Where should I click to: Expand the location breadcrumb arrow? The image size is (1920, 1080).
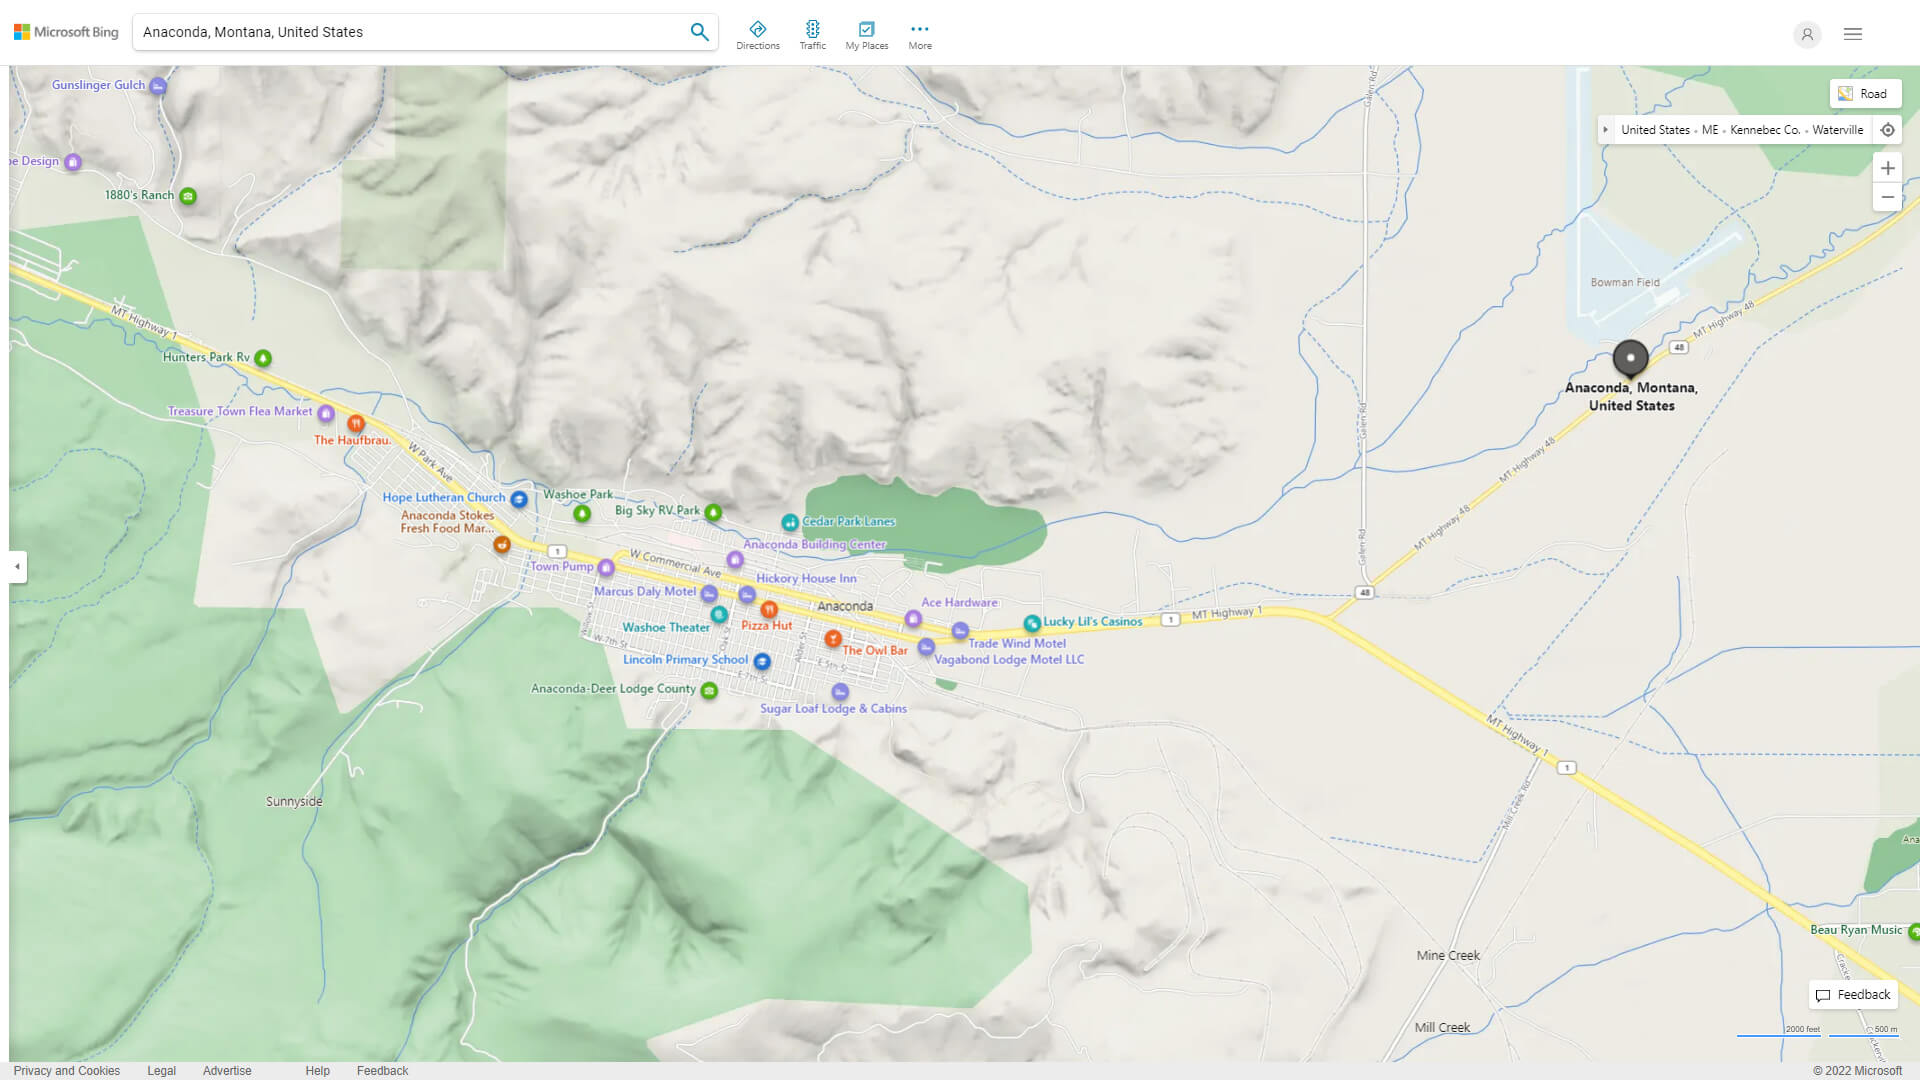(x=1606, y=130)
